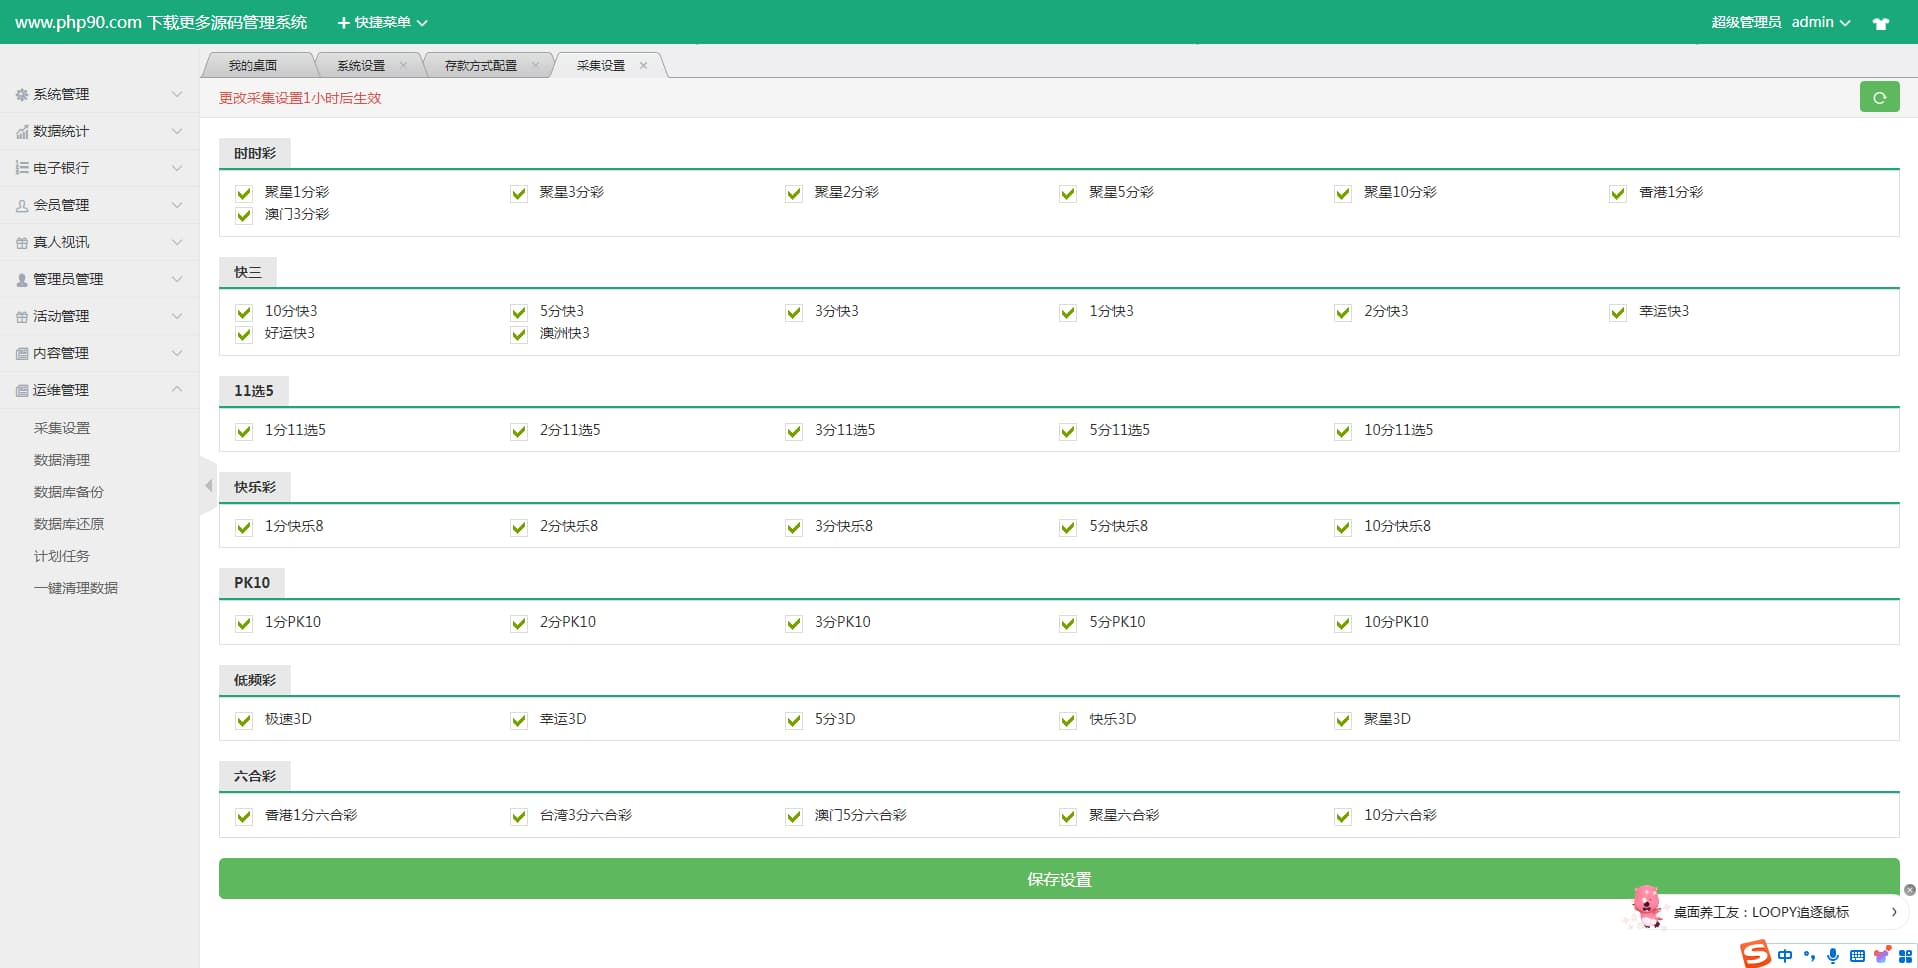This screenshot has width=1918, height=968.
Task: Click the 系统管理 gear icon
Action: [21, 95]
